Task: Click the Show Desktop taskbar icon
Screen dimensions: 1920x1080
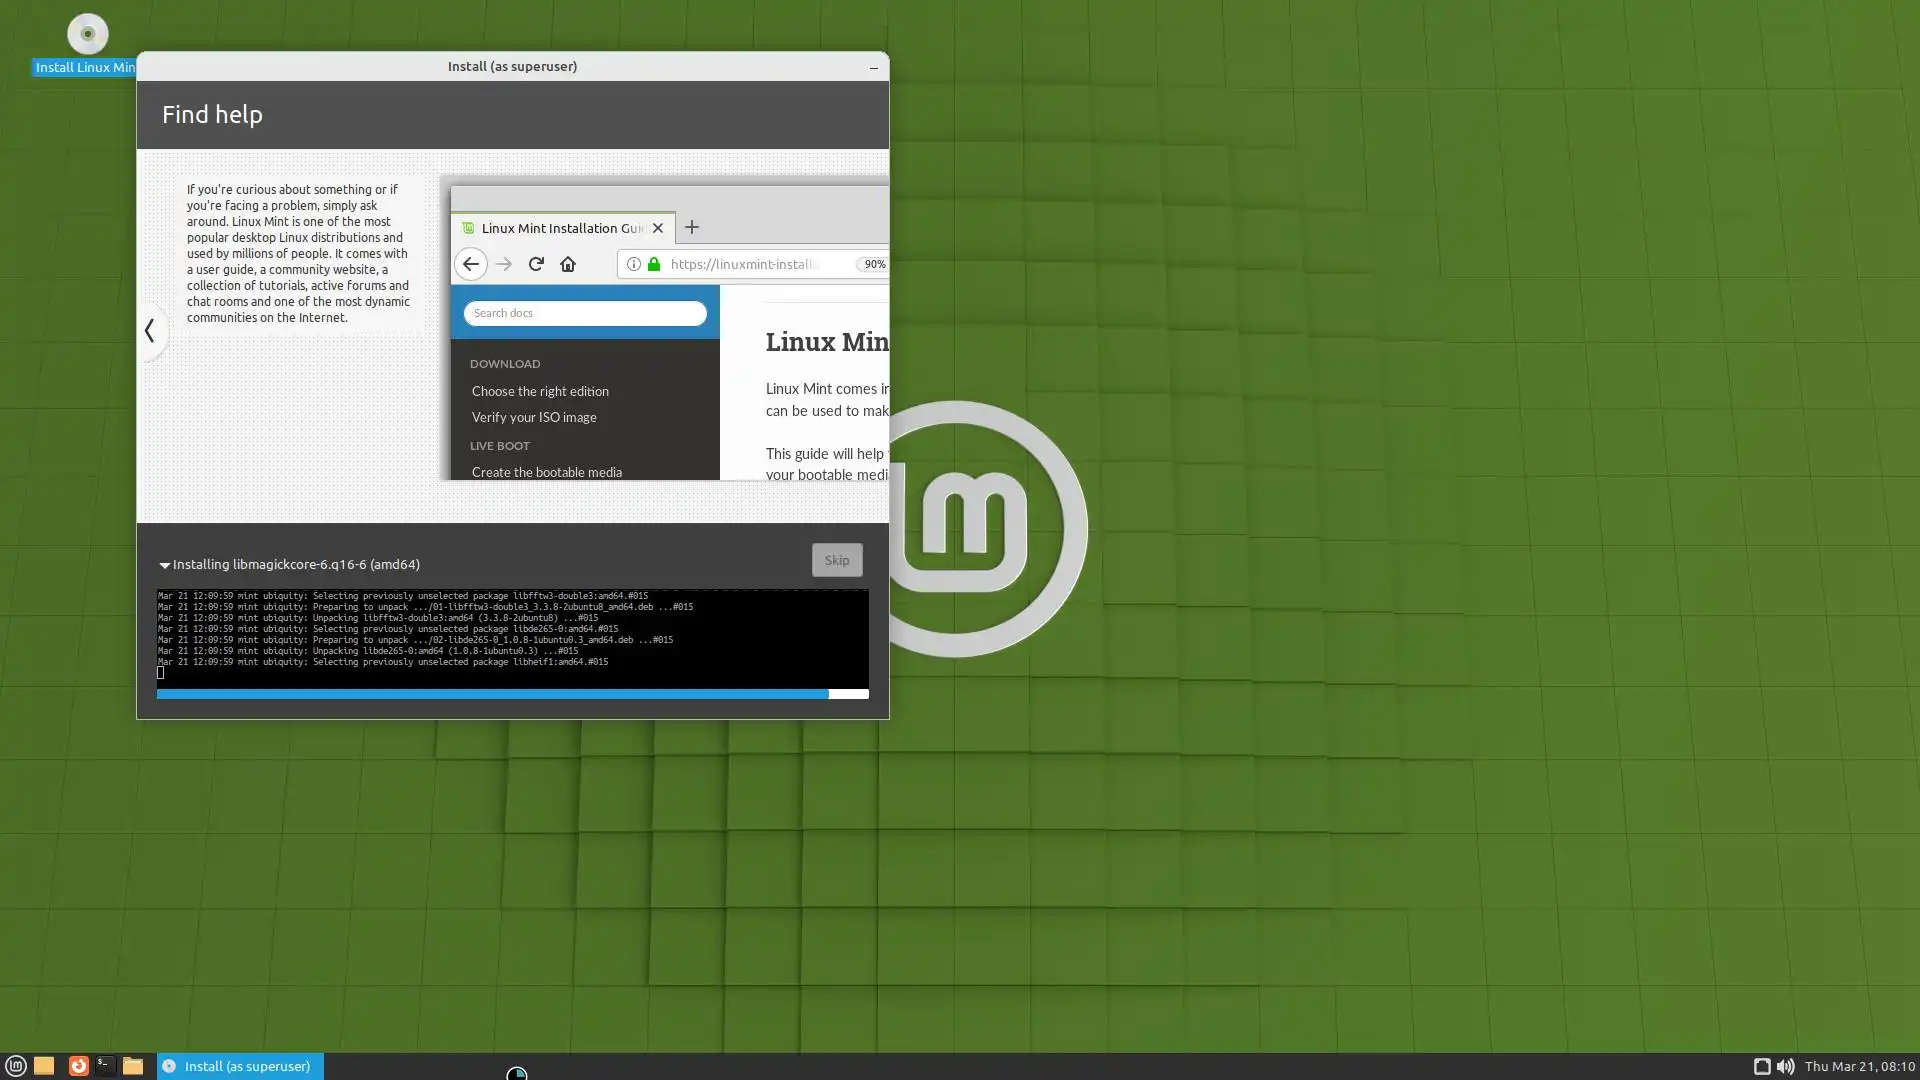Action: coord(44,1066)
